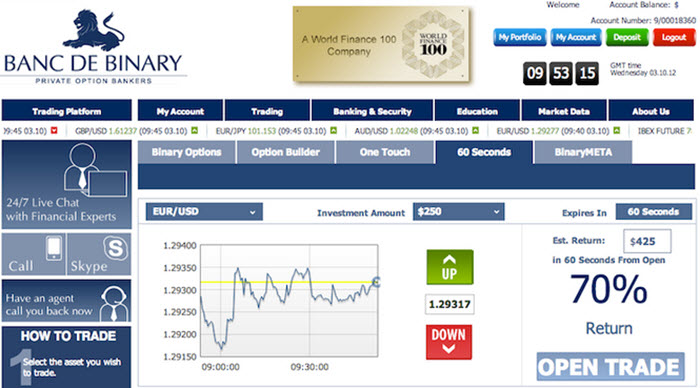Screen dimensions: 700x388
Task: Open the Banking & Security menu
Action: 372,111
